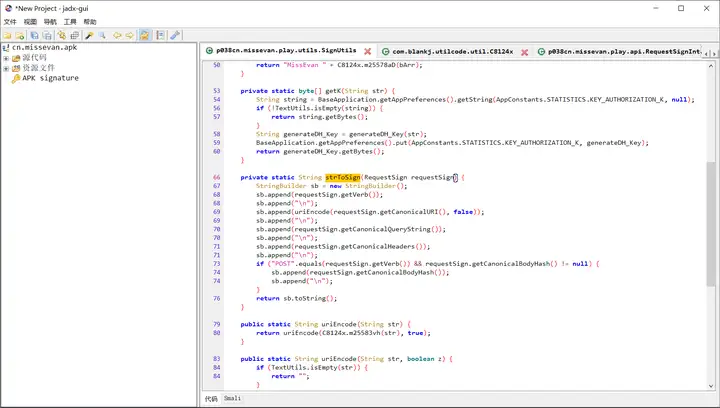Click the 源代码 folder icon
720x408 pixels.
(16, 58)
